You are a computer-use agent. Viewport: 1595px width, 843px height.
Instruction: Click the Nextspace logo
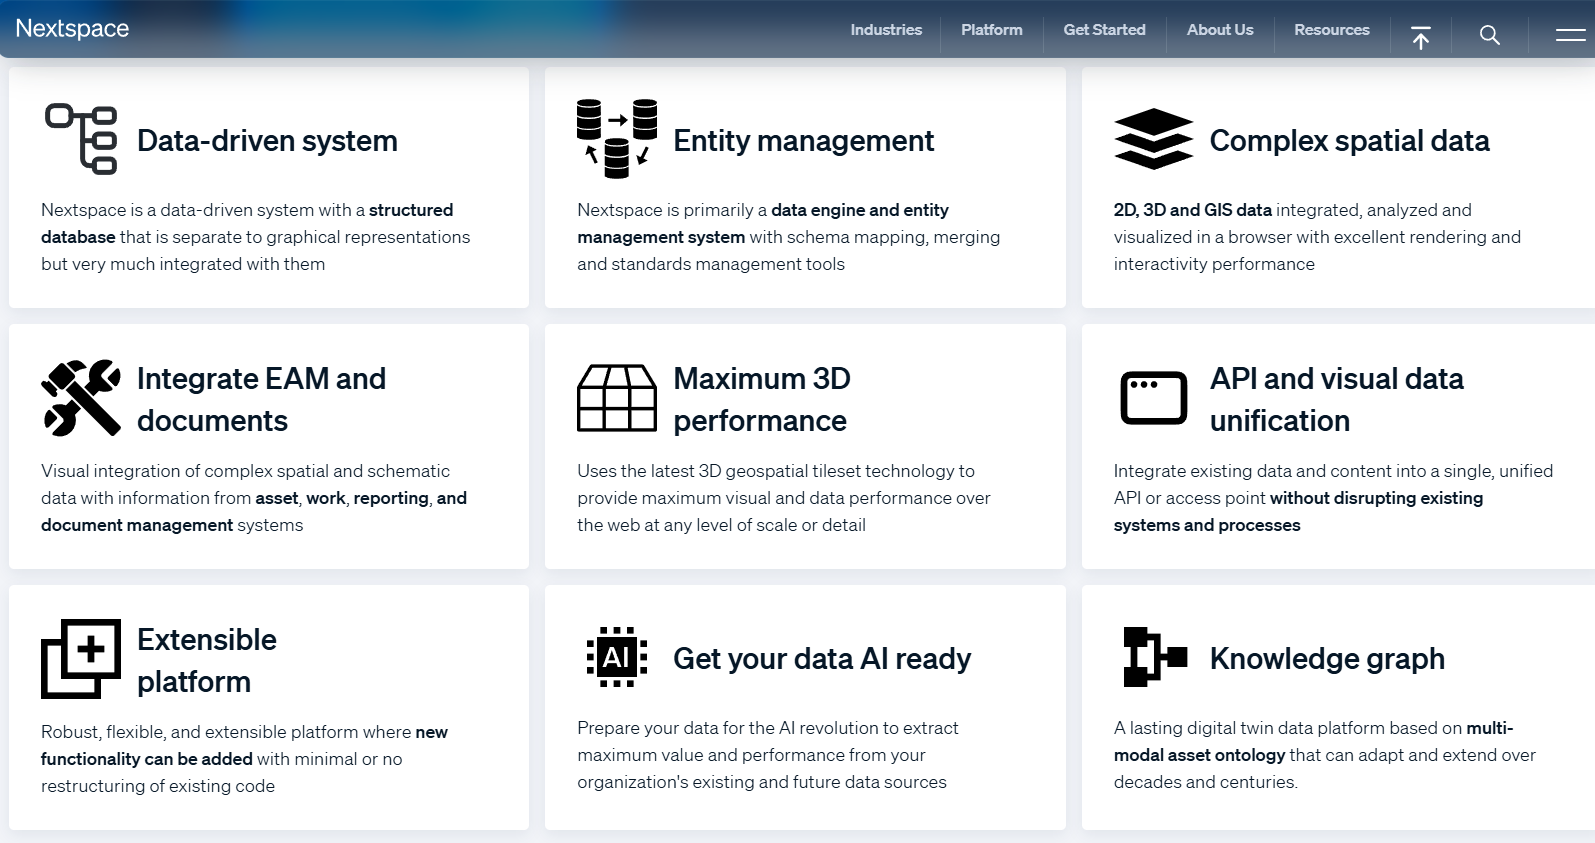coord(72,29)
